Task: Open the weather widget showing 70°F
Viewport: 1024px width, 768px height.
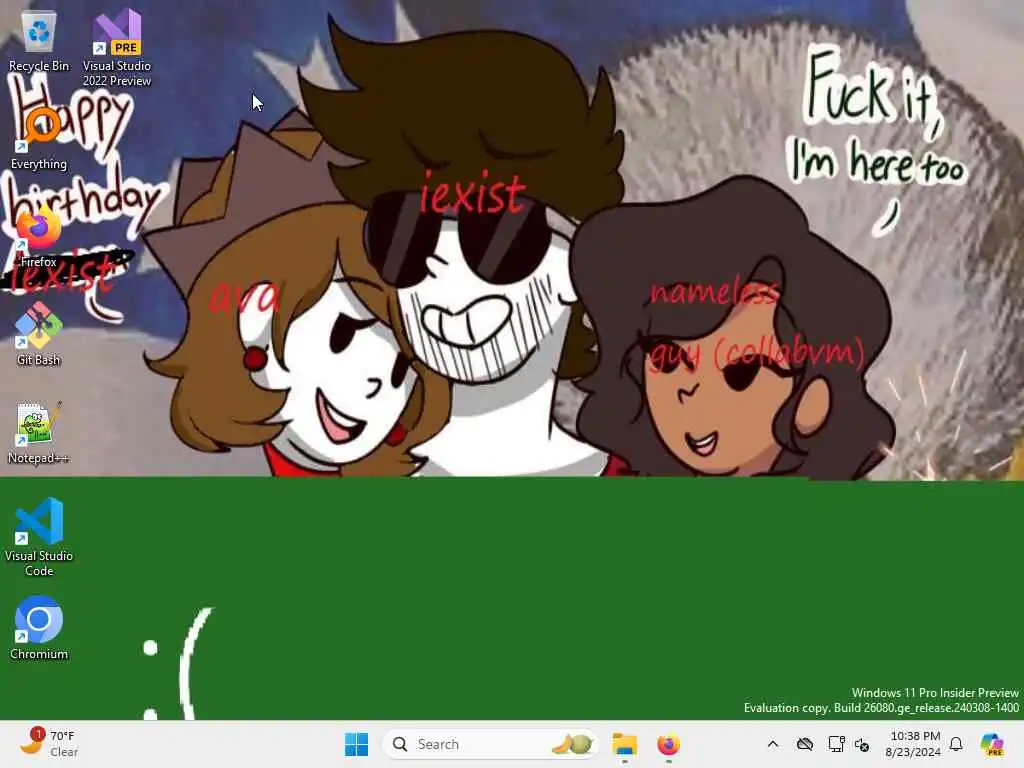Action: point(50,744)
